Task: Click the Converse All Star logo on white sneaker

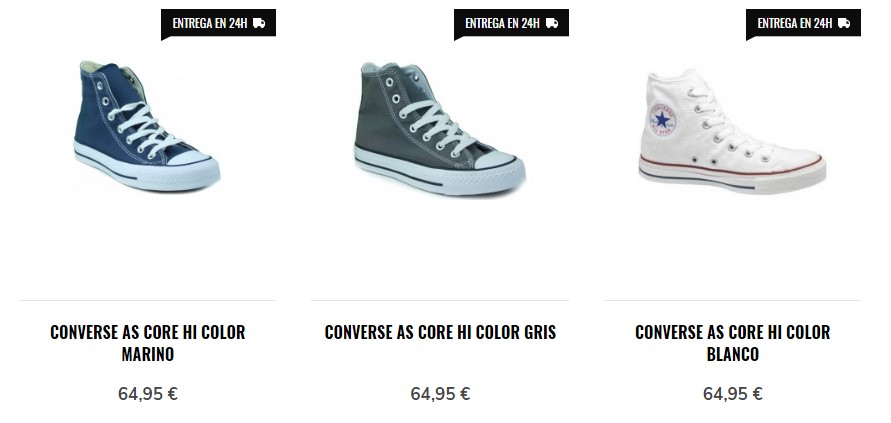Action: click(x=663, y=119)
